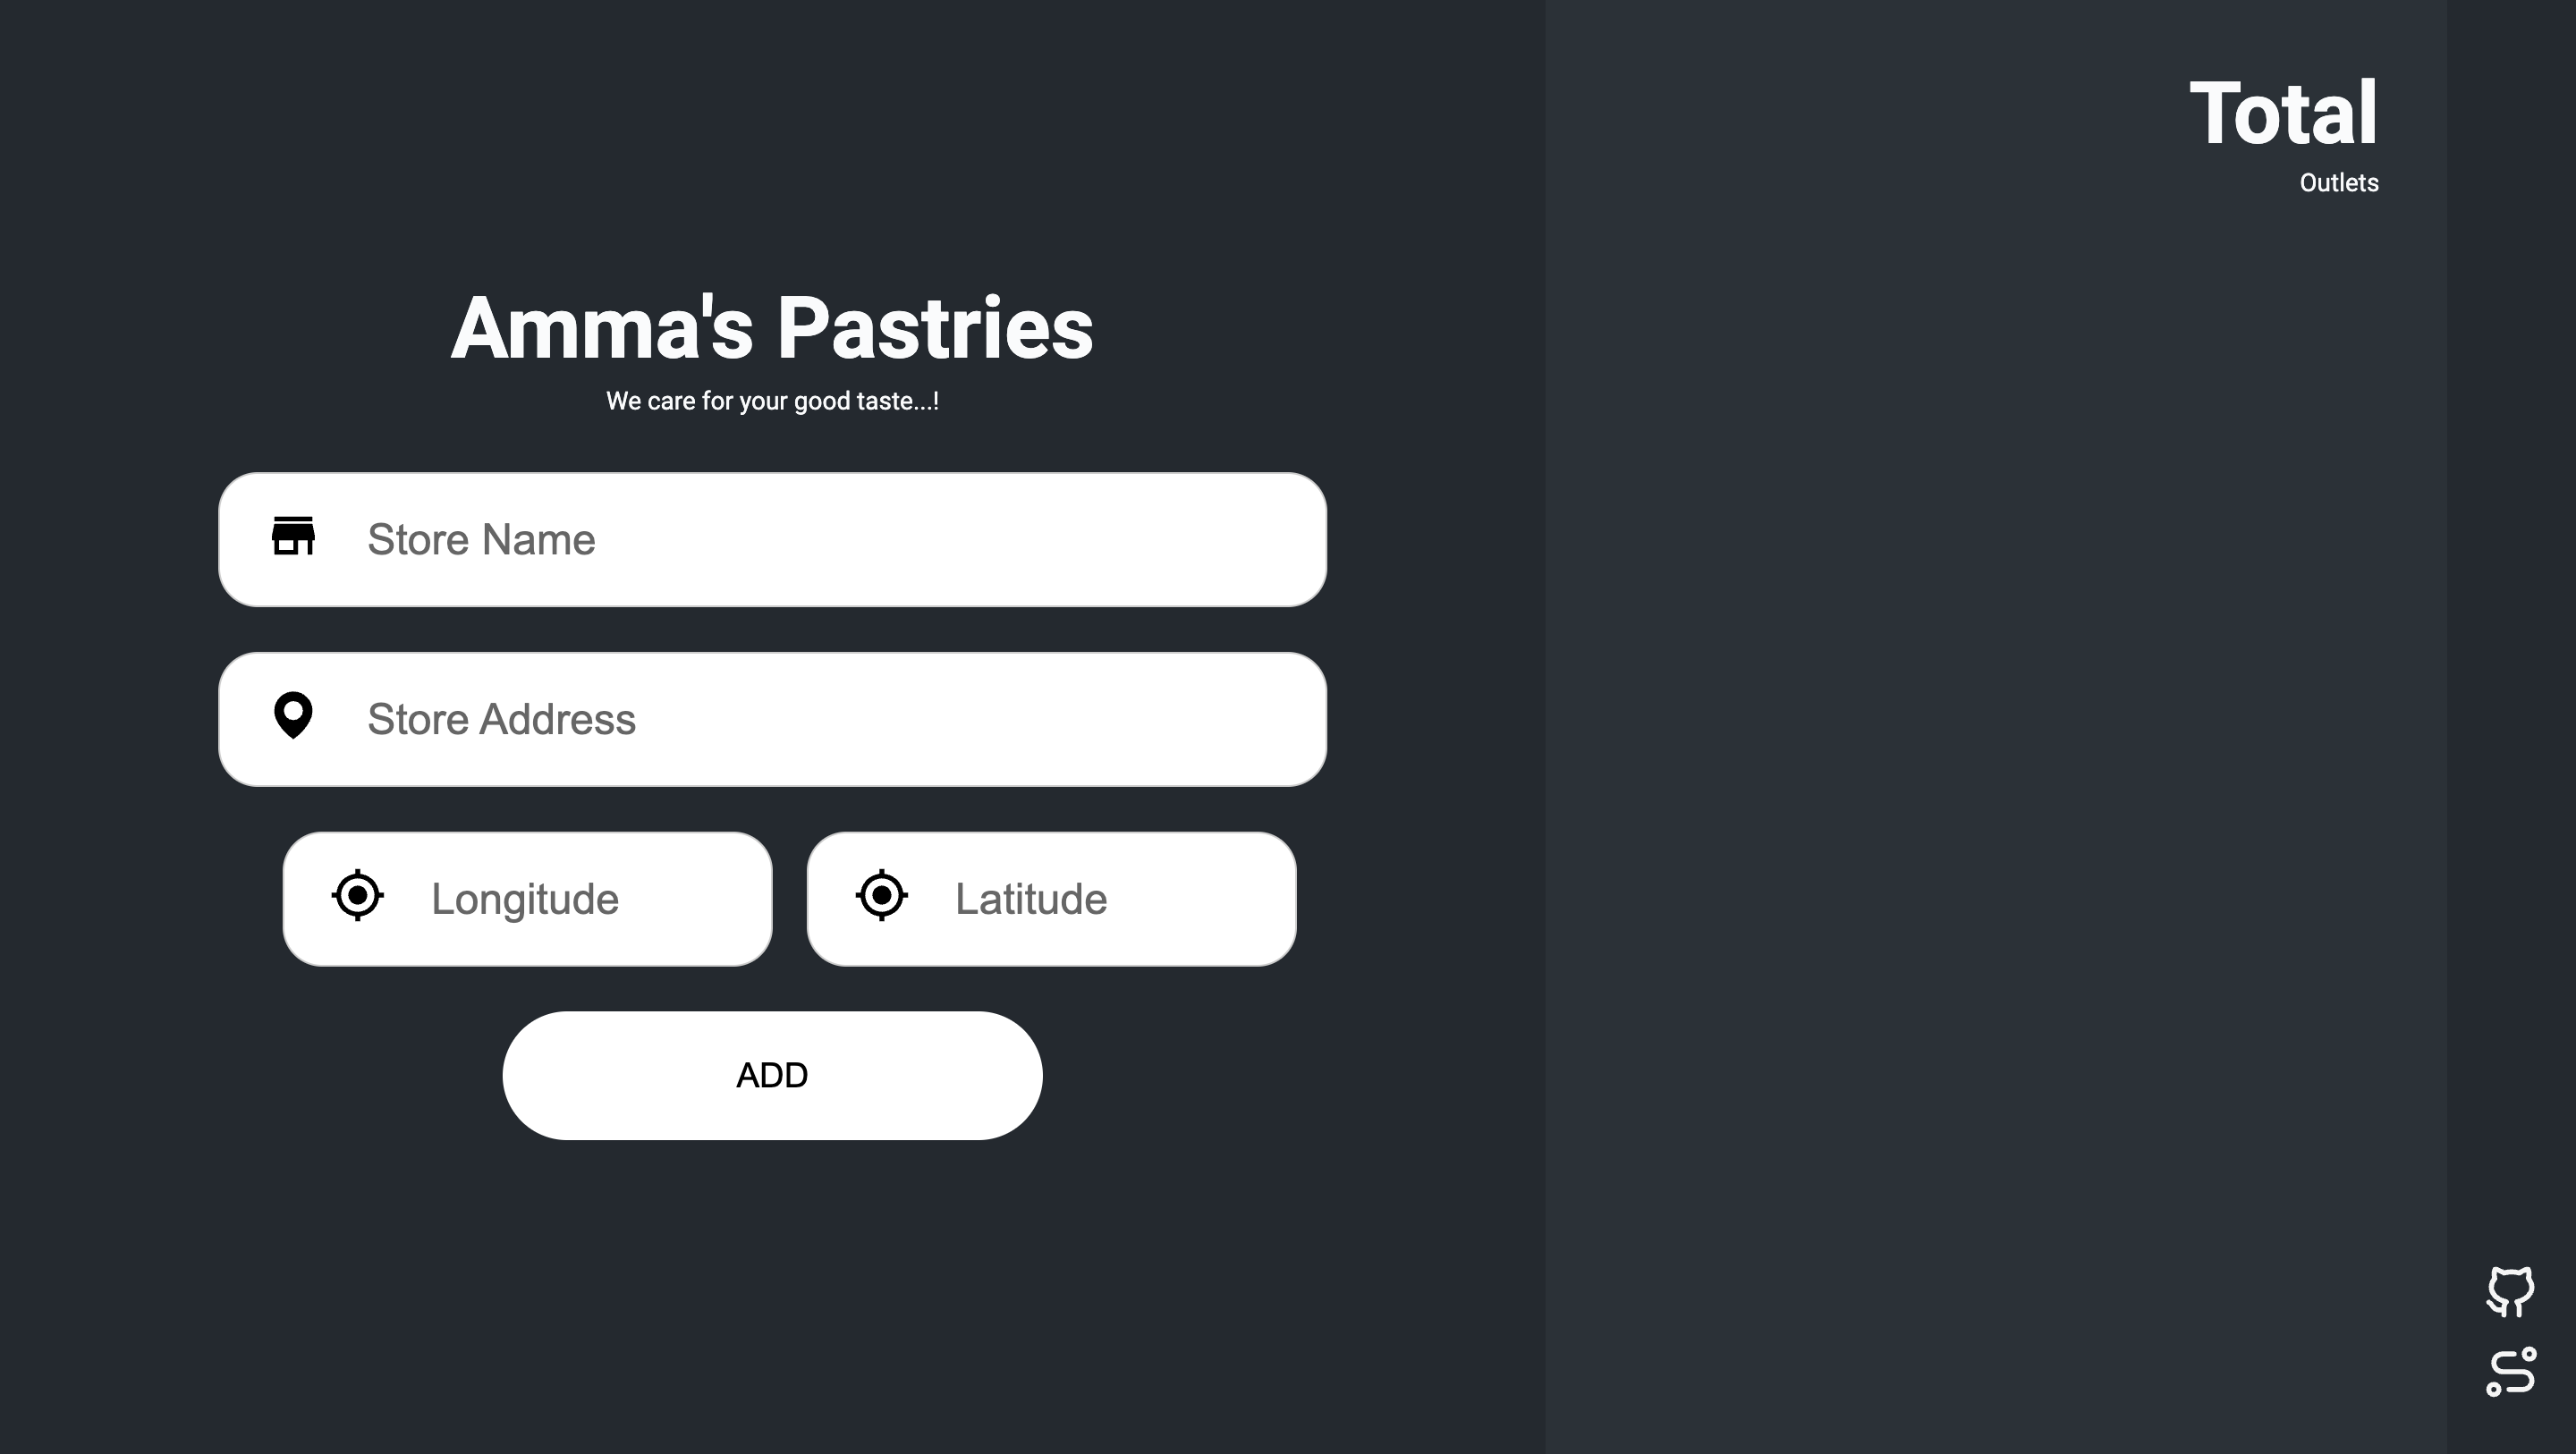Click the Amma's Pastries heading

772,328
